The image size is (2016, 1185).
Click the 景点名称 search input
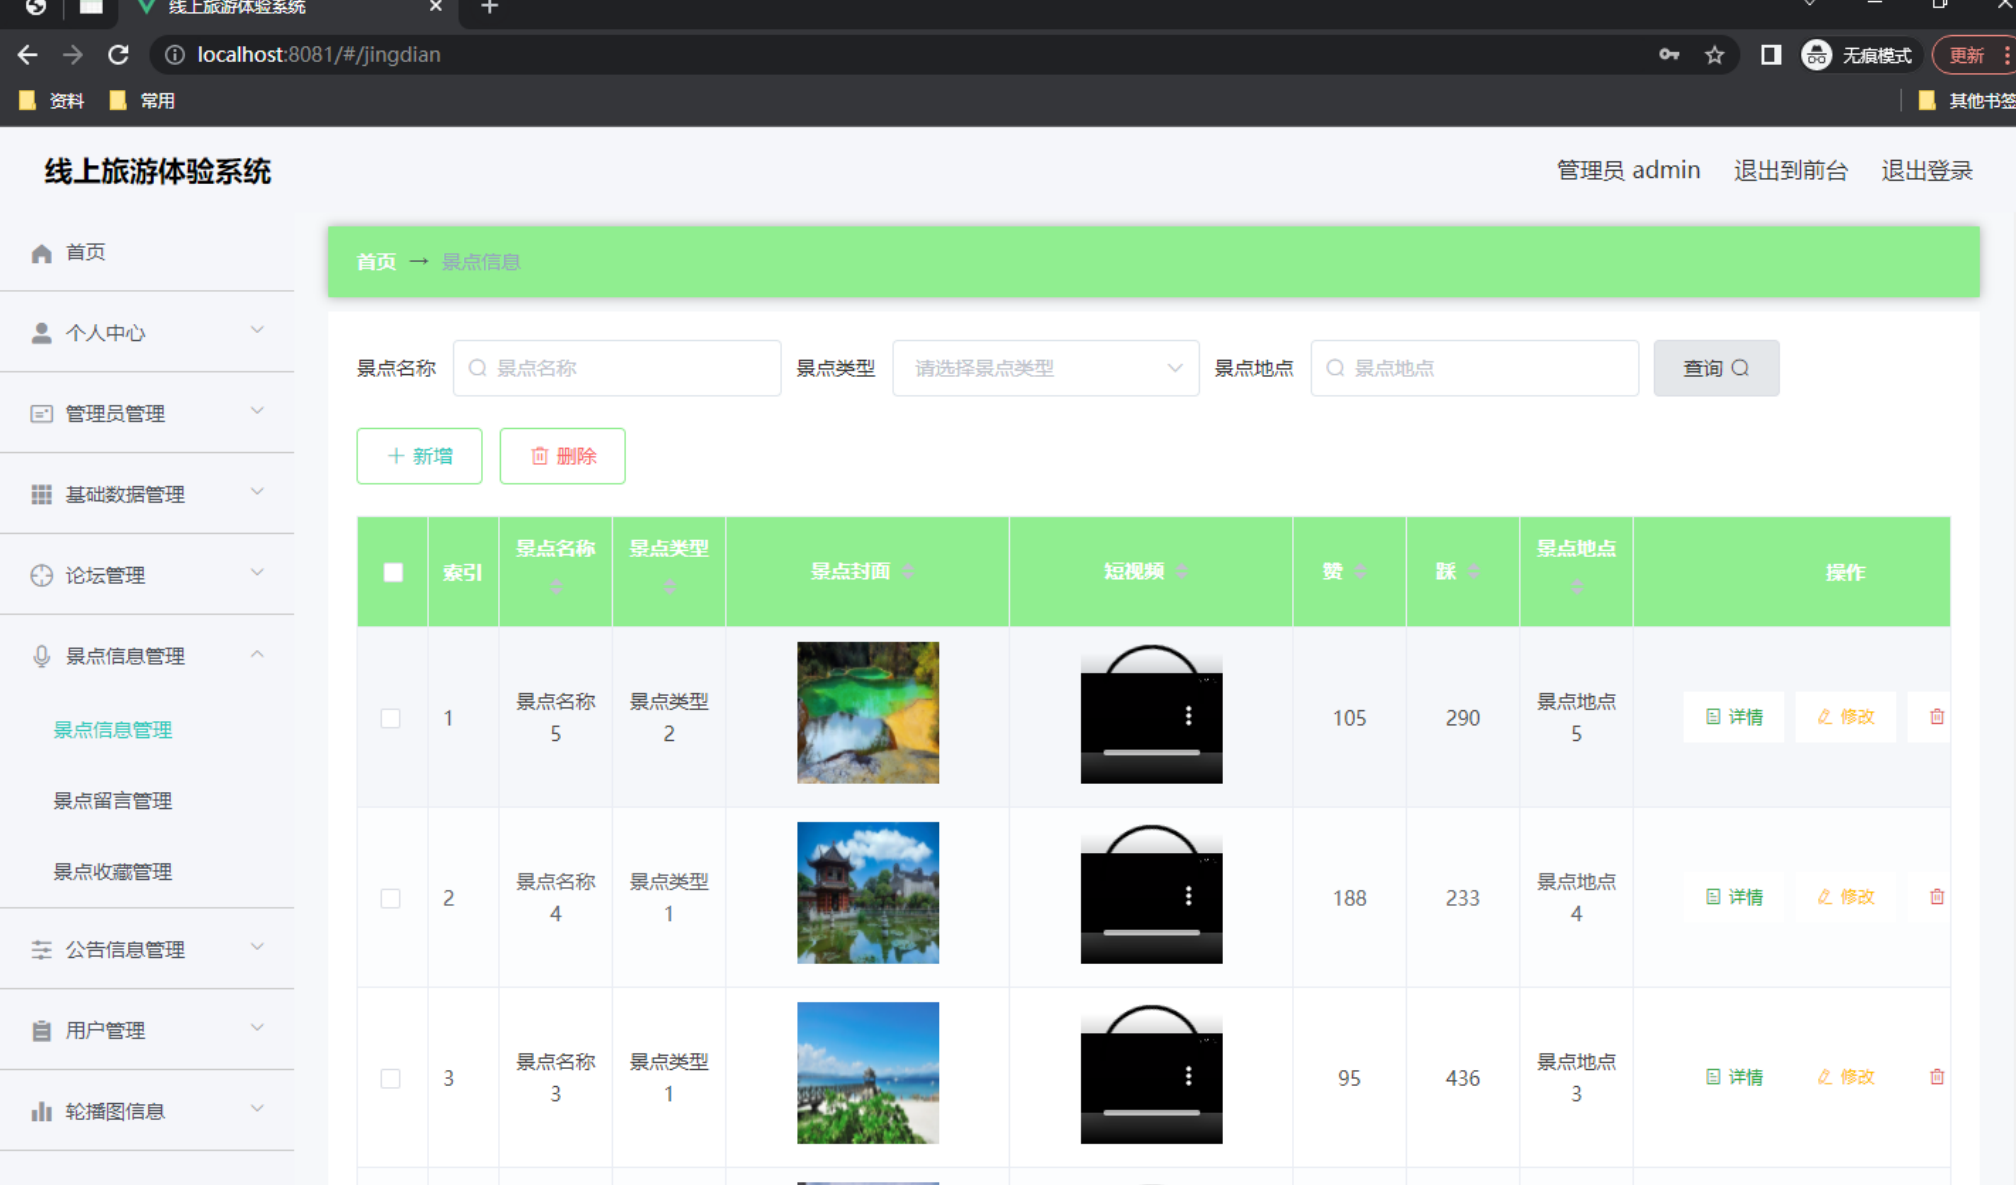[617, 368]
